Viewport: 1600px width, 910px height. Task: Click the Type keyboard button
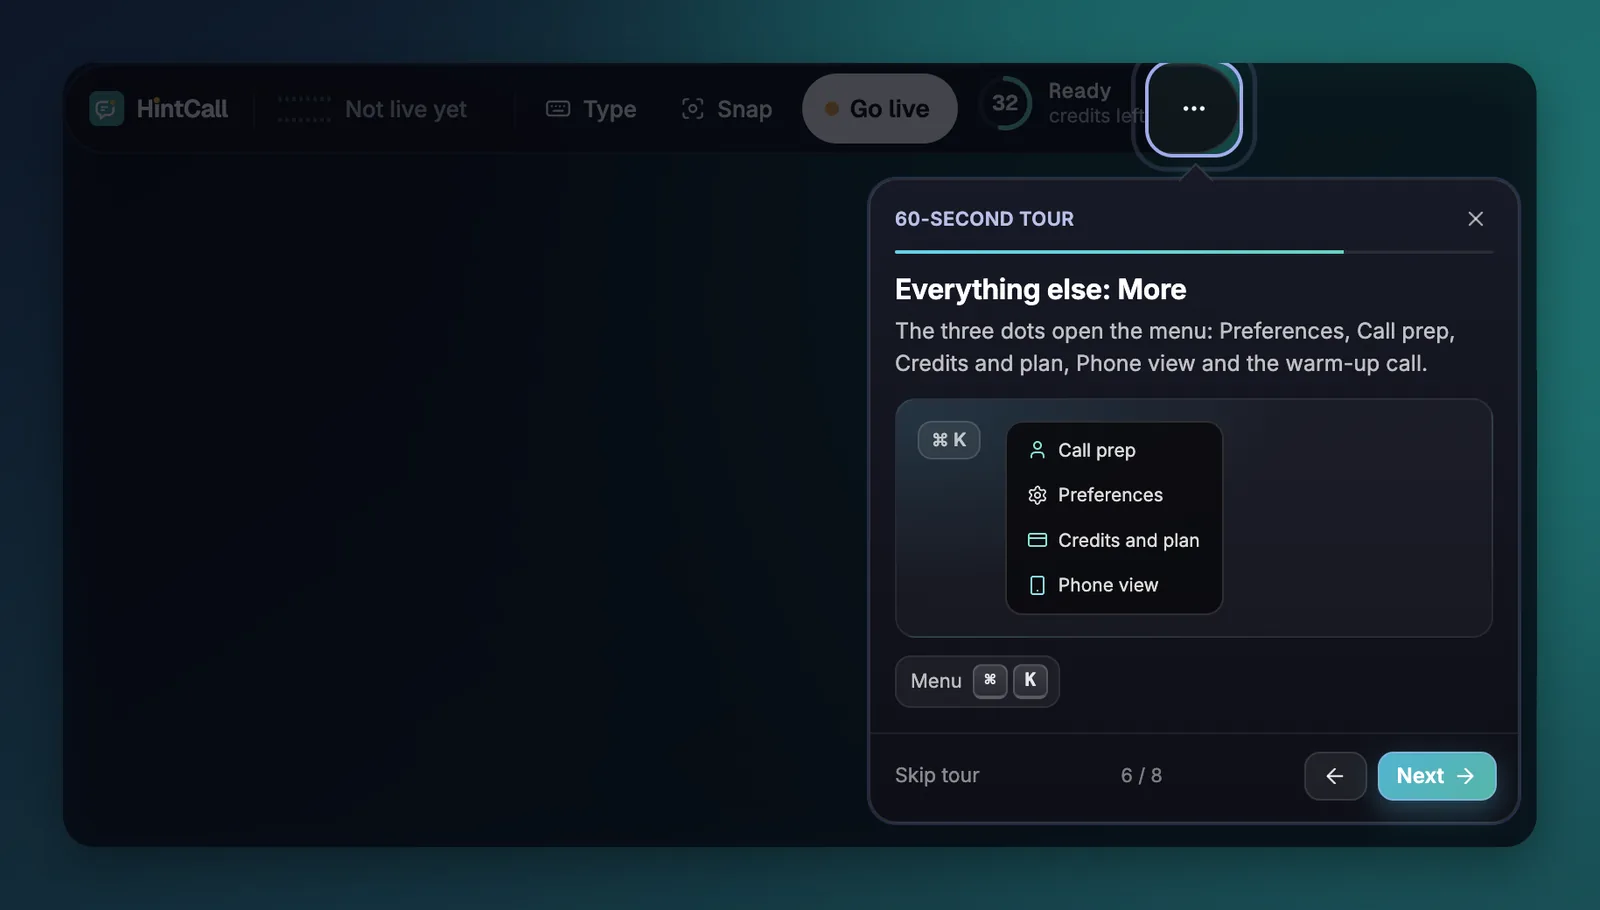point(591,109)
